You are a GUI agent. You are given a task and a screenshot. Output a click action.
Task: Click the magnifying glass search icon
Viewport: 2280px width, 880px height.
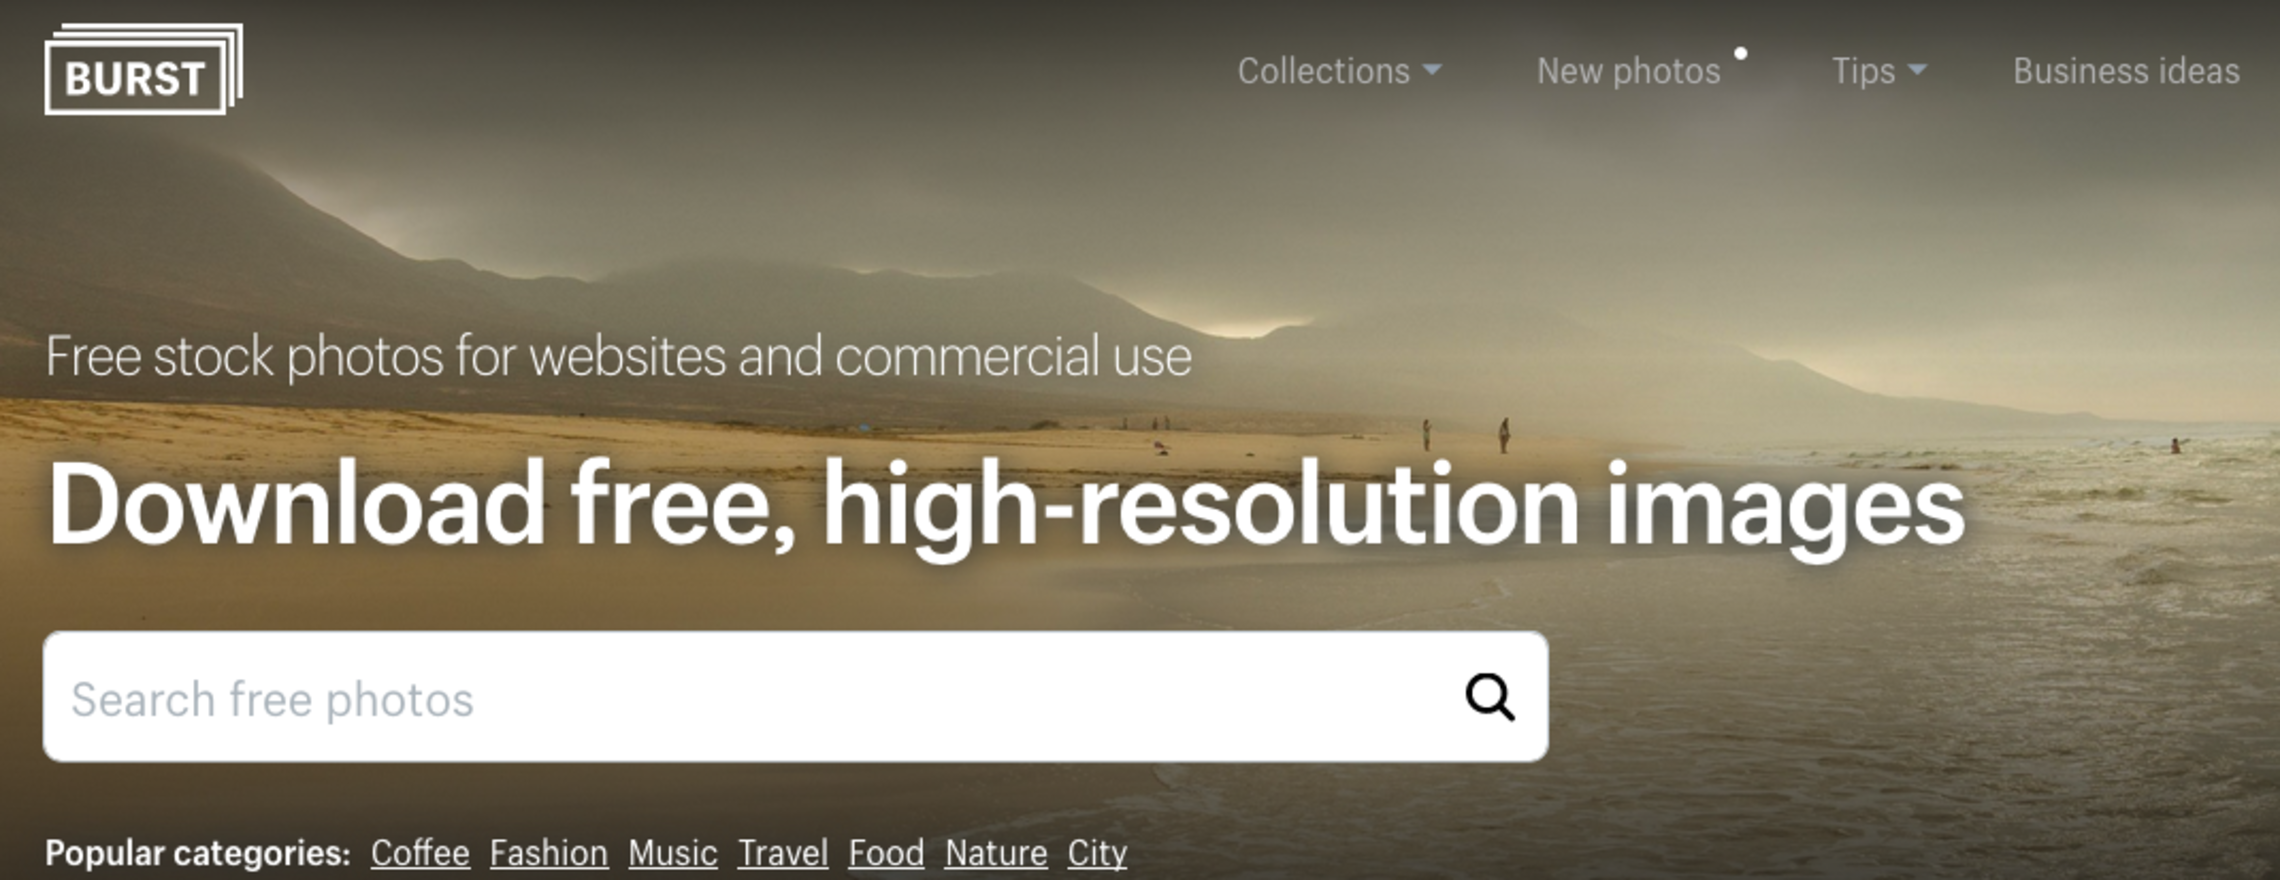coord(1490,697)
